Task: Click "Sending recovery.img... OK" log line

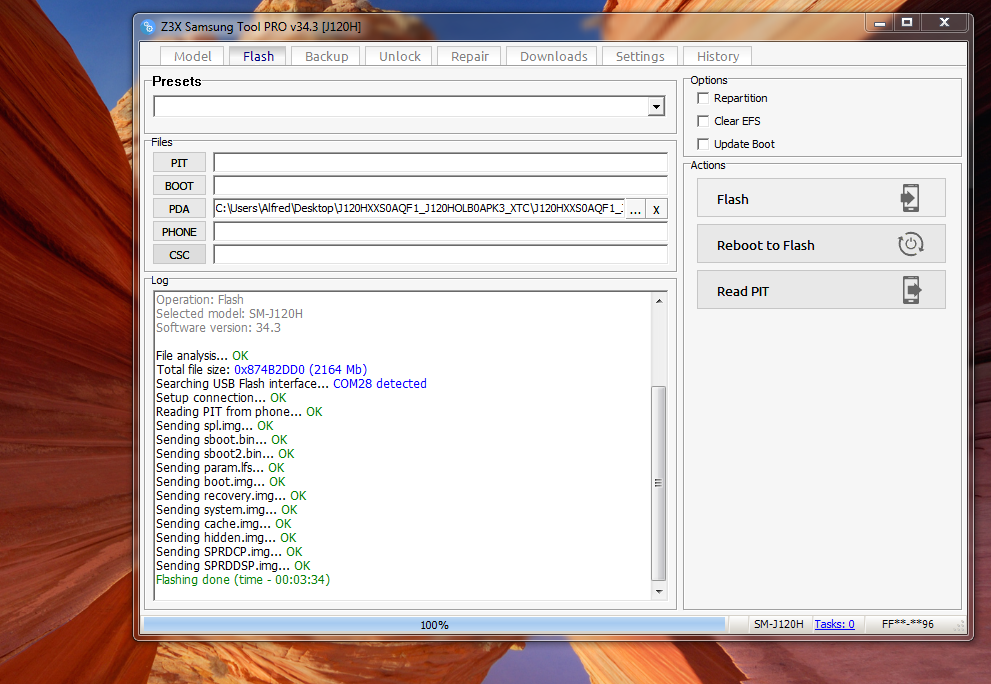Action: tap(231, 496)
